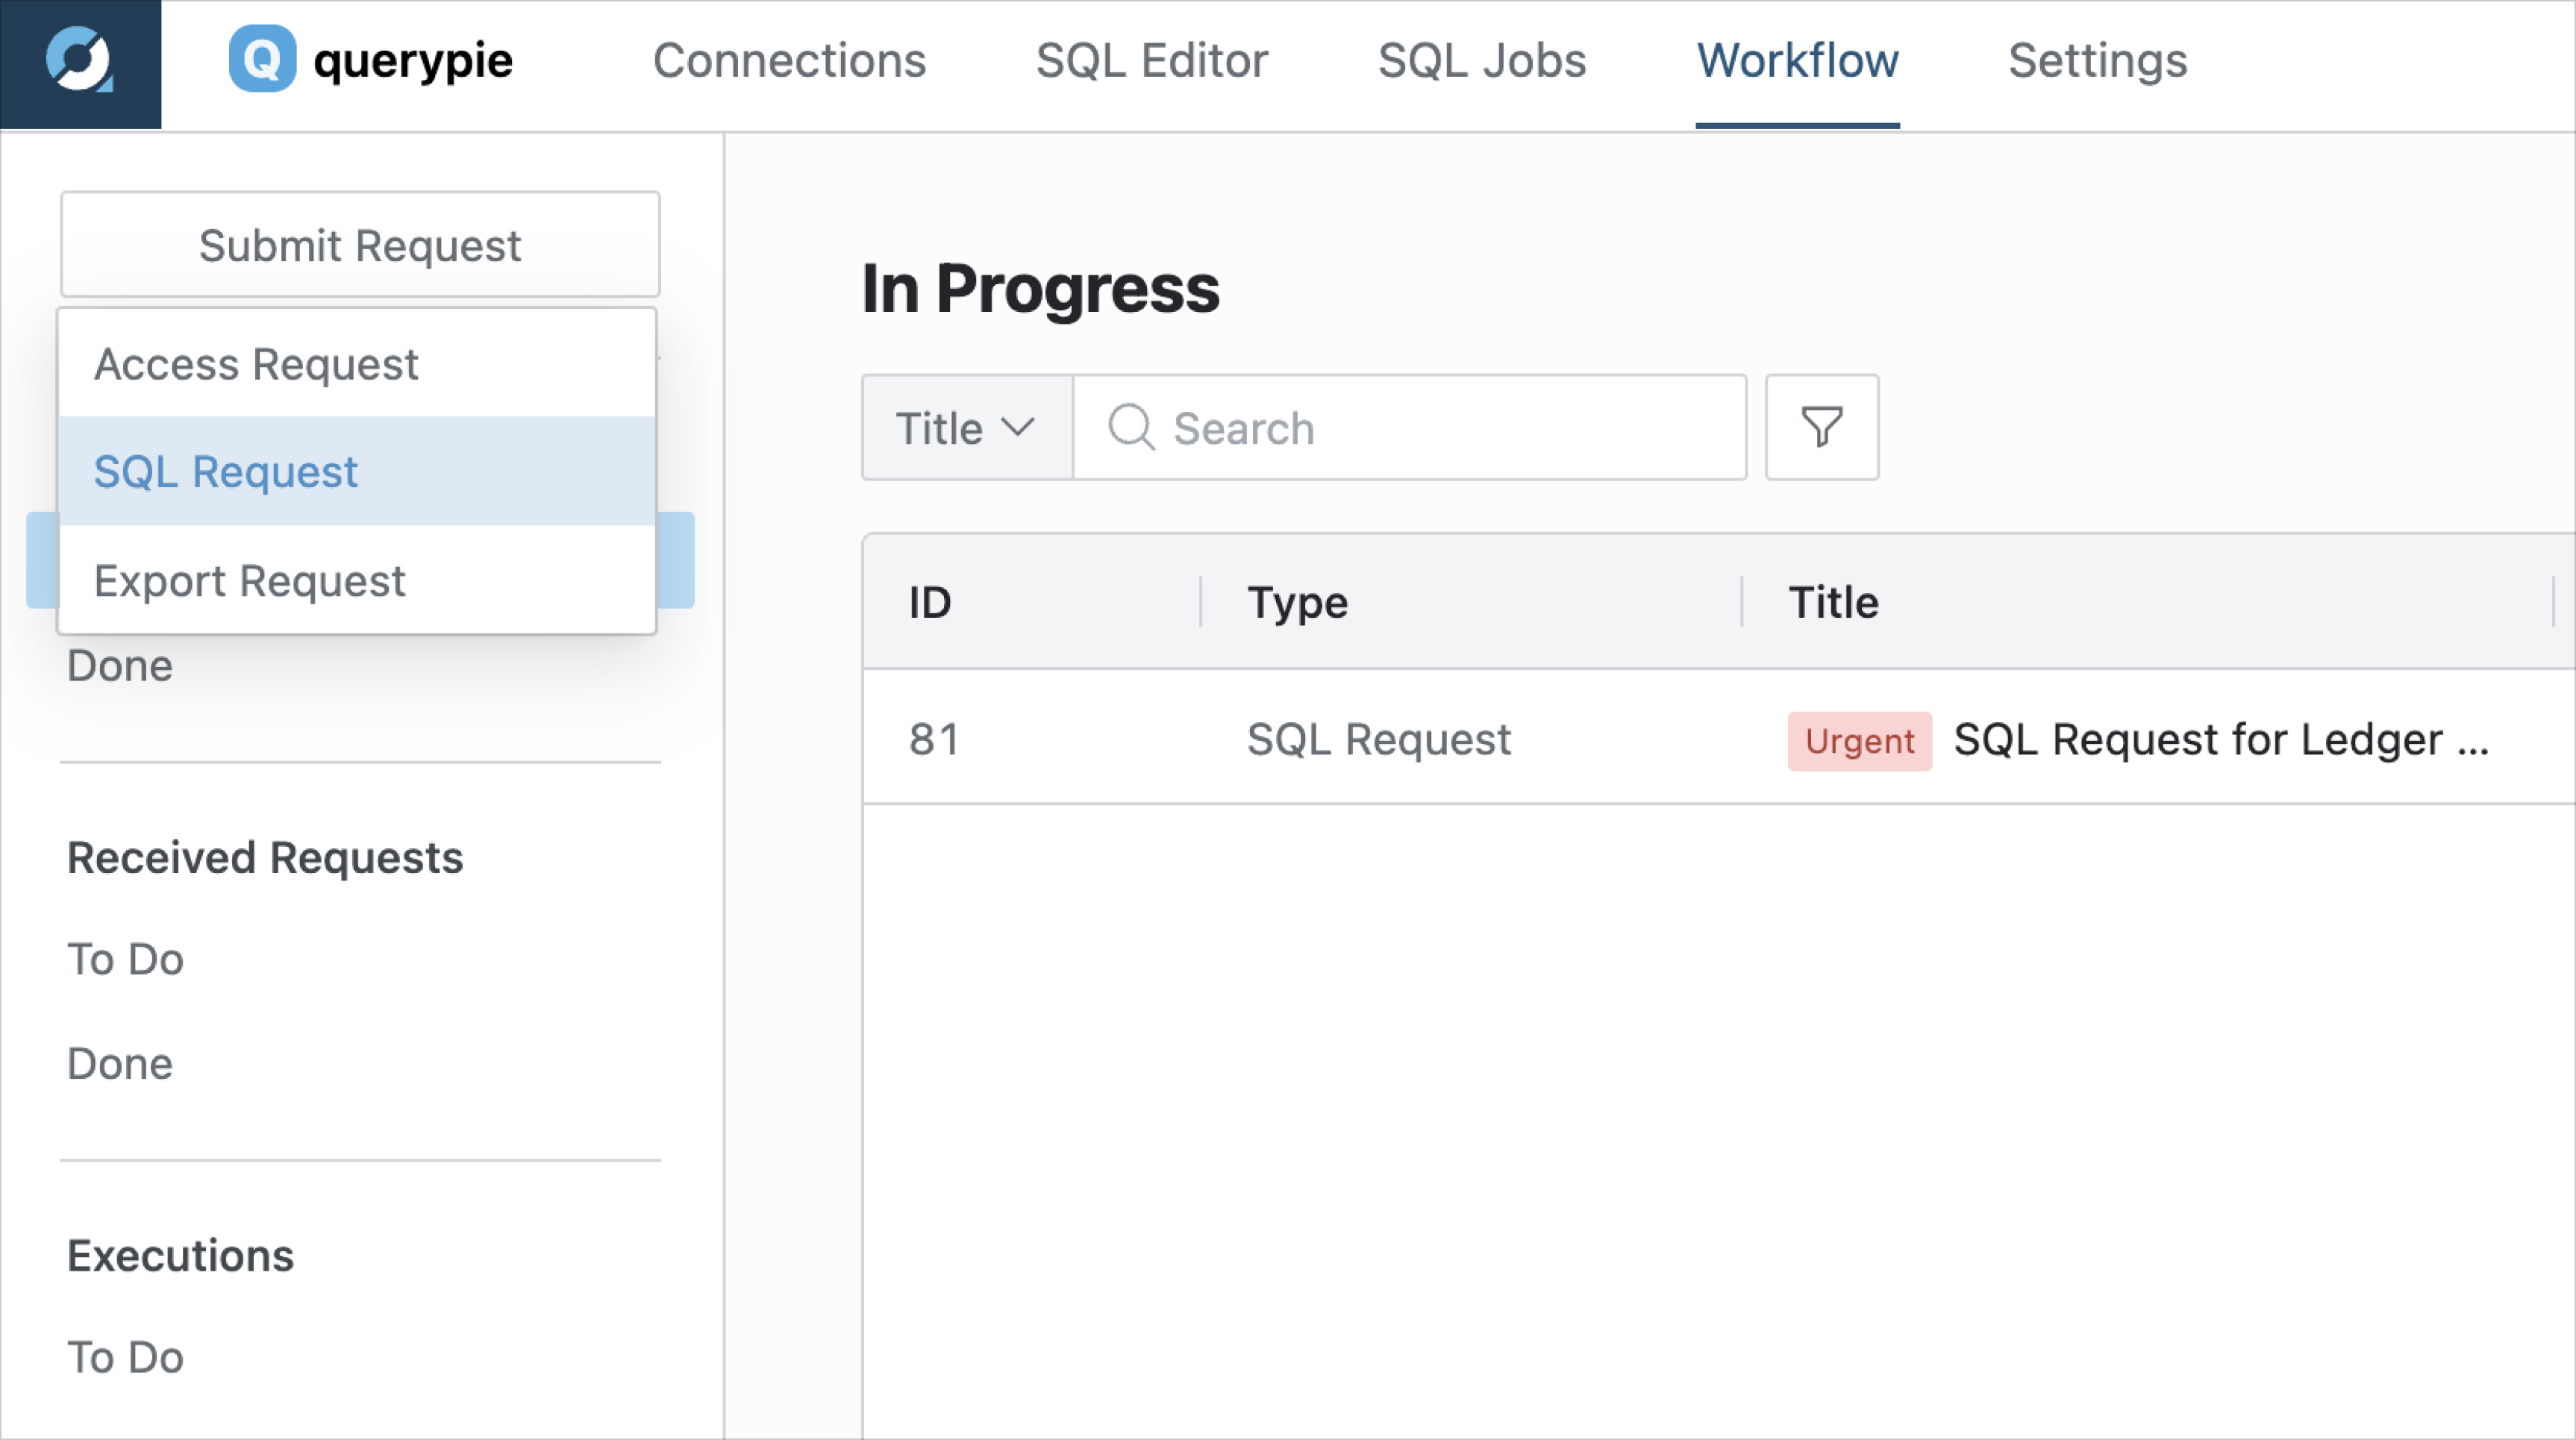Screen dimensions: 2576x1440
Task: Click the Urgent tag on the request
Action: (x=1859, y=741)
